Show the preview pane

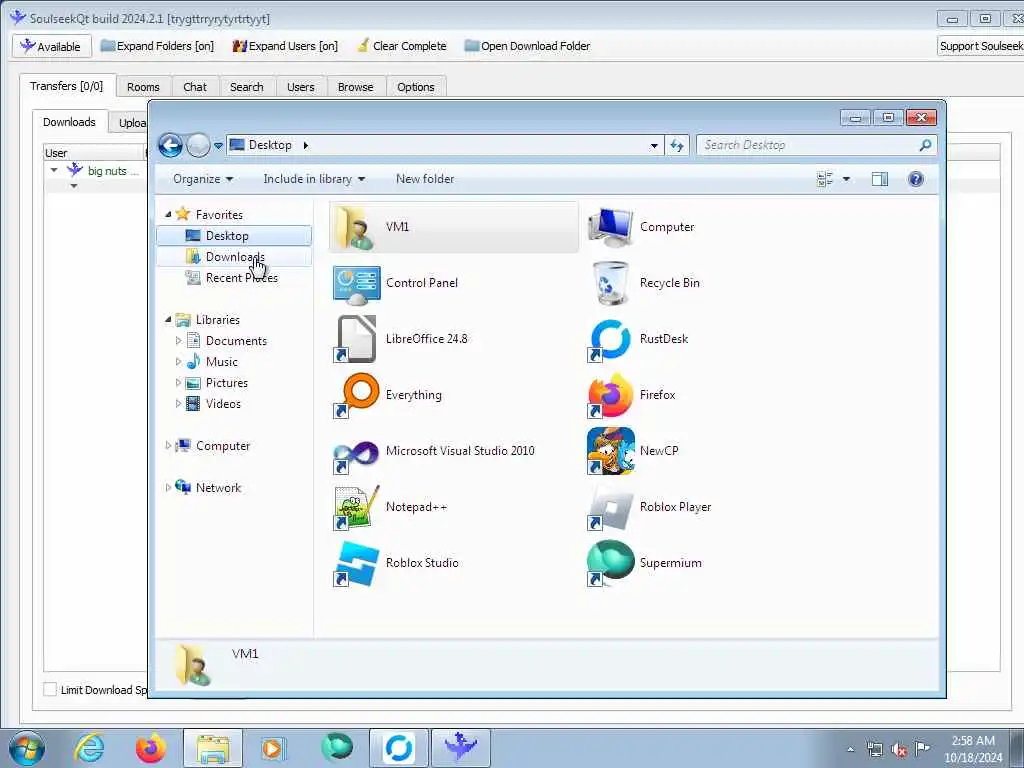(x=880, y=179)
